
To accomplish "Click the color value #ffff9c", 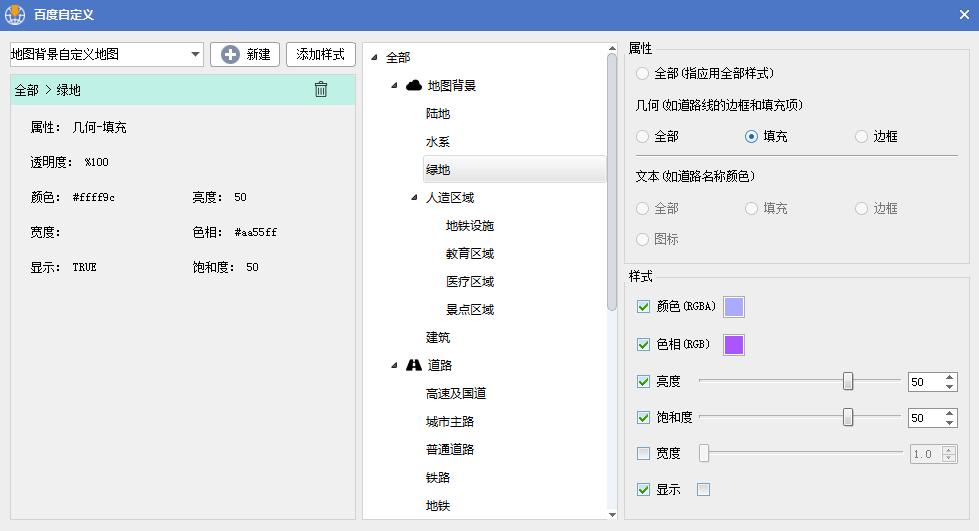I will (x=94, y=197).
